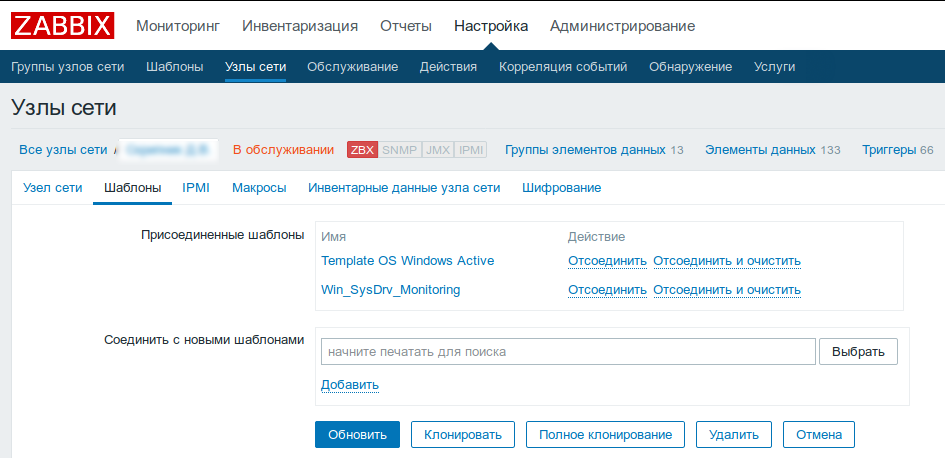Select Узлы сети in the submenu bar
The width and height of the screenshot is (945, 458).
coord(256,67)
